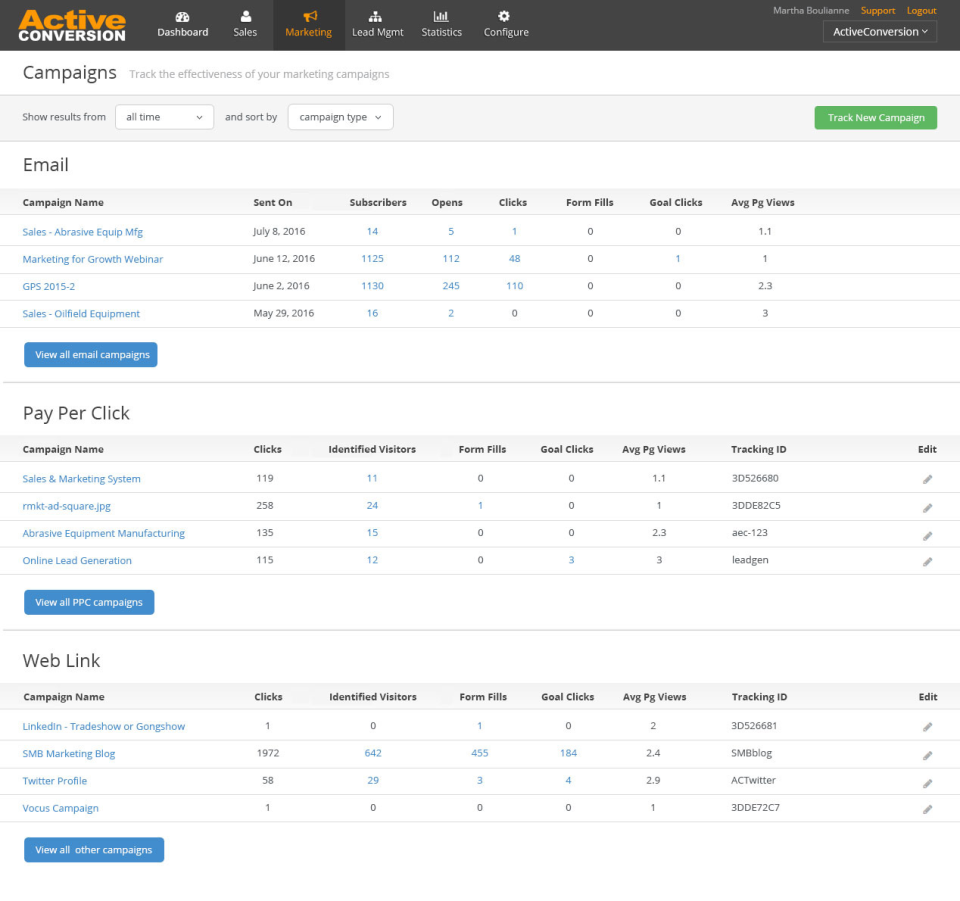Expand the campaign type sort dropdown
Screen dimensions: 960x901
point(340,116)
